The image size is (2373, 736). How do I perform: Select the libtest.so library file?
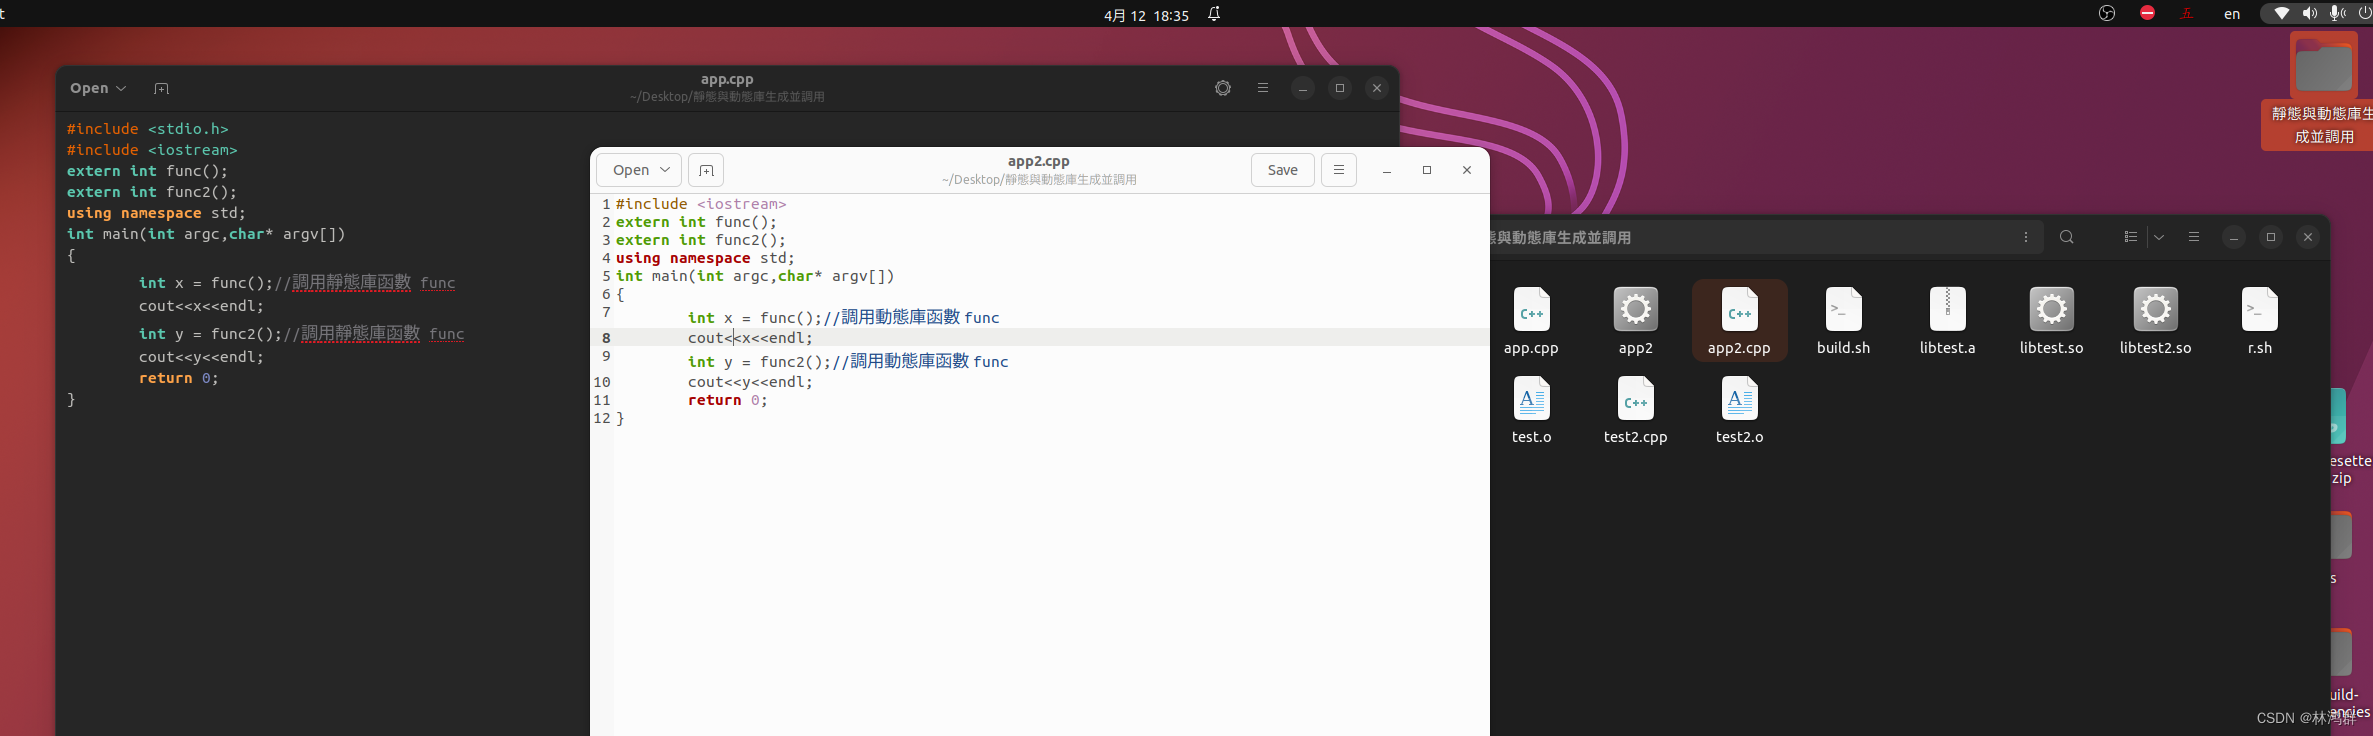(x=2051, y=321)
